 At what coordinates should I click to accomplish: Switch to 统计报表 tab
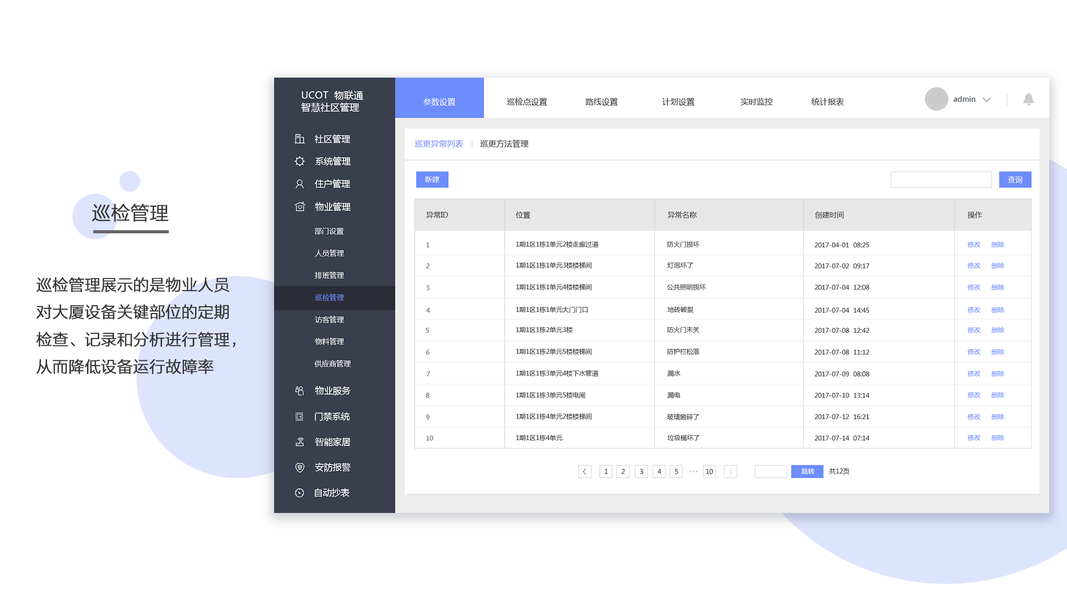point(827,102)
